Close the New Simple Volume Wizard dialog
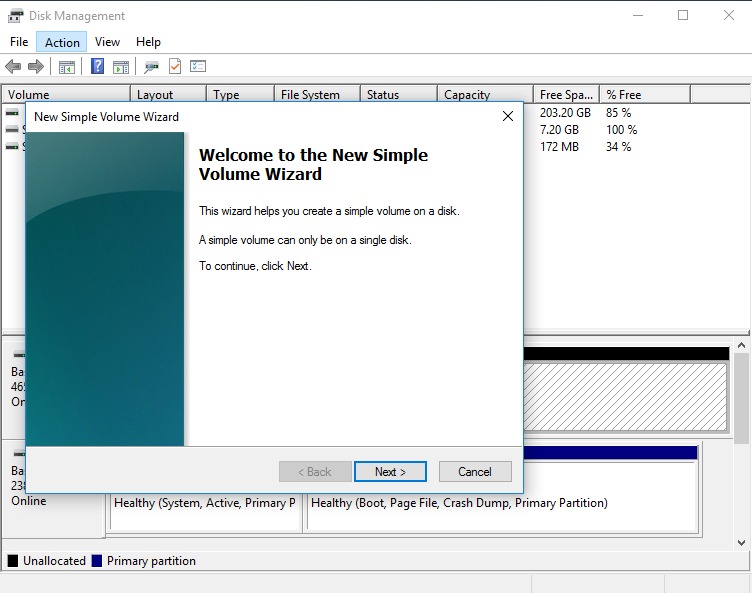 507,117
